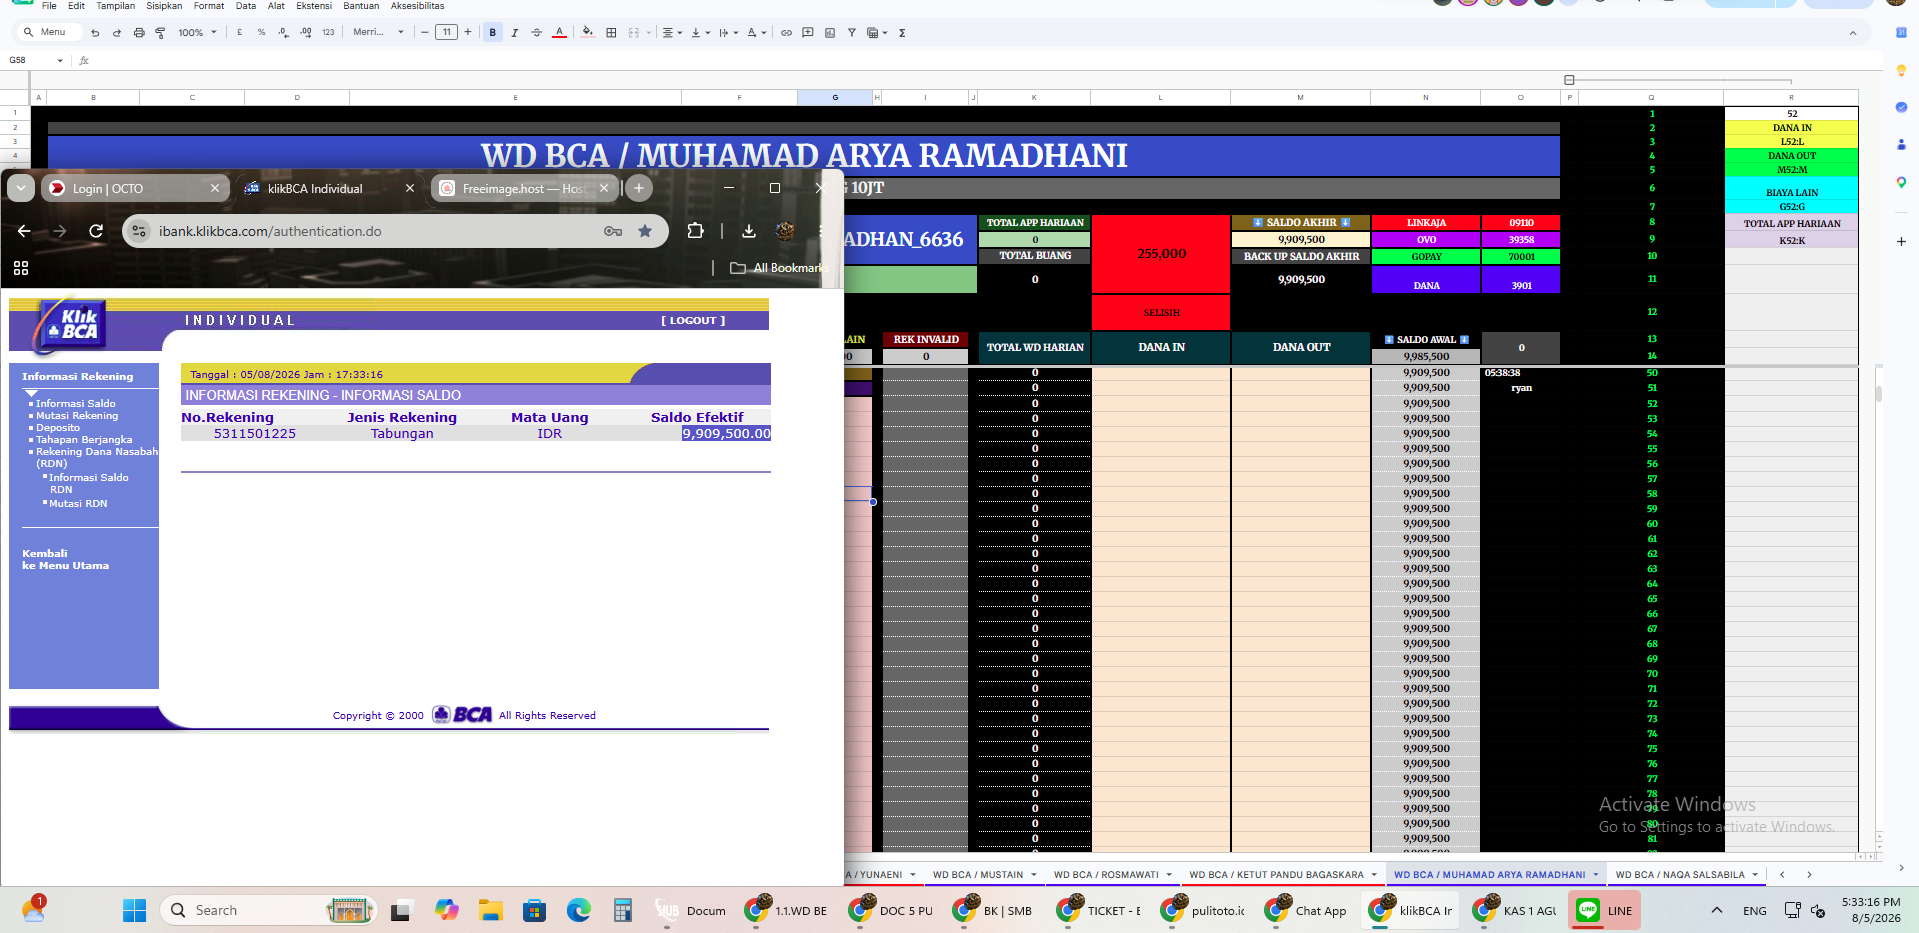
Task: Create a filter via funnel icon
Action: point(852,33)
